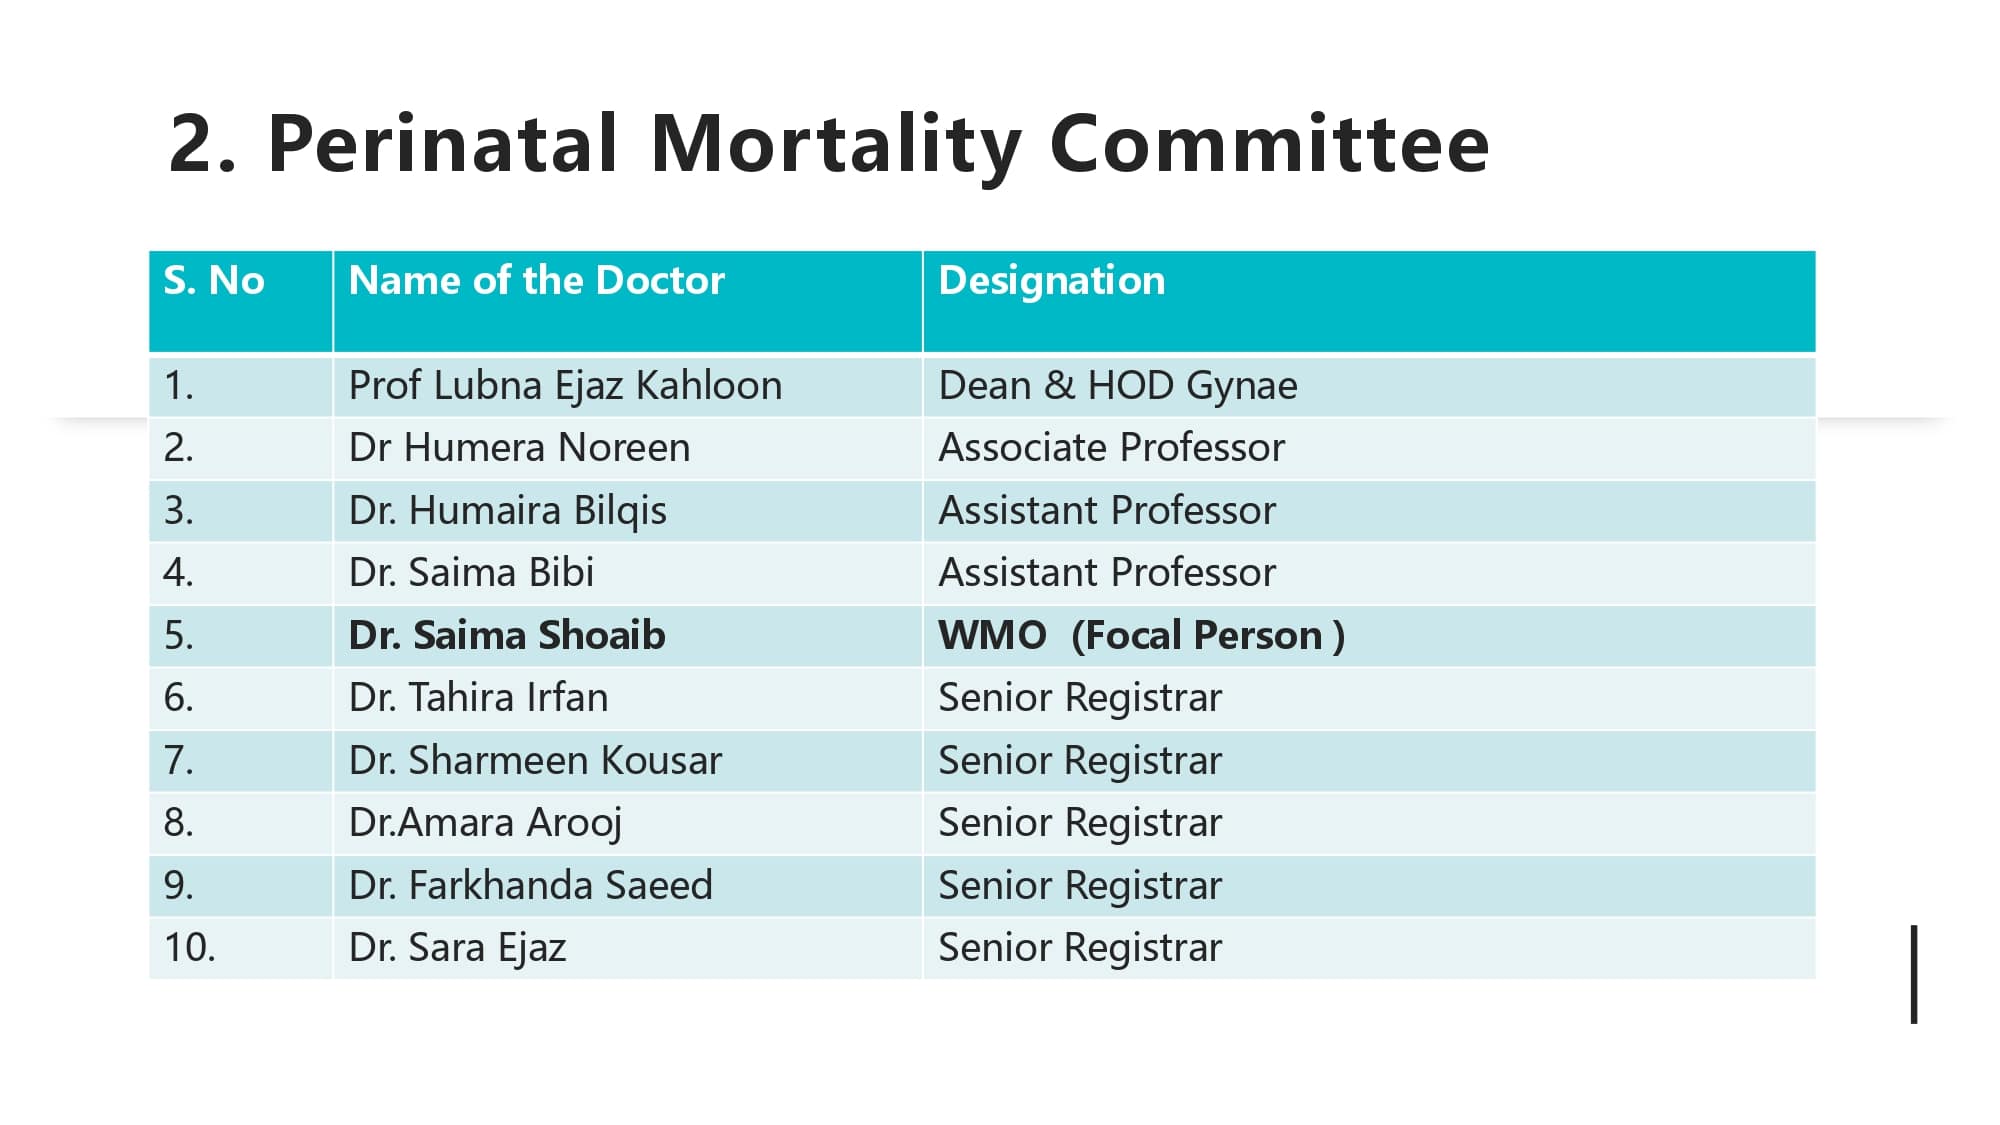Select the bold Dr. Saima Shoaib cell
Viewport: 2000px width, 1125px height.
pyautogui.click(x=627, y=636)
